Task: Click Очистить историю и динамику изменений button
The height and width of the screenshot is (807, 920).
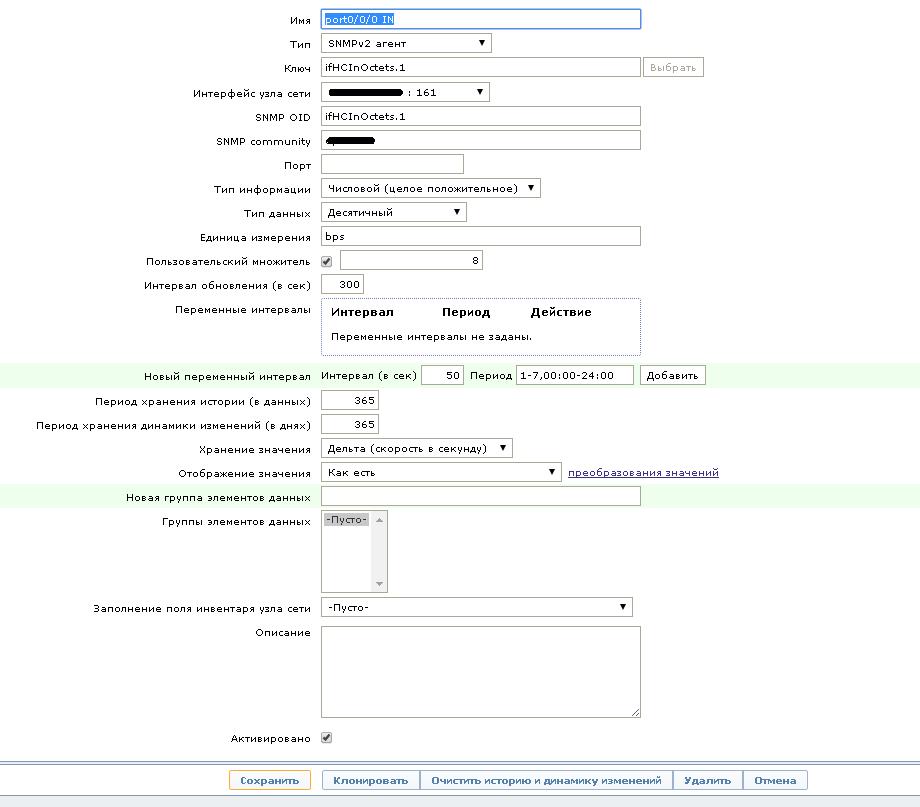Action: click(546, 781)
